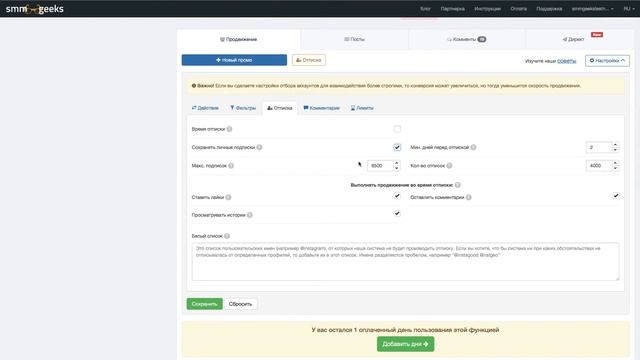
Task: Select the Отписка settings tab
Action: point(280,108)
